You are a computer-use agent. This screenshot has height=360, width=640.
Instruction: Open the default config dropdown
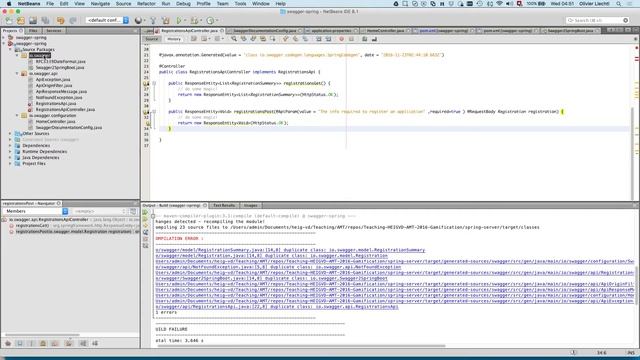click(x=107, y=20)
